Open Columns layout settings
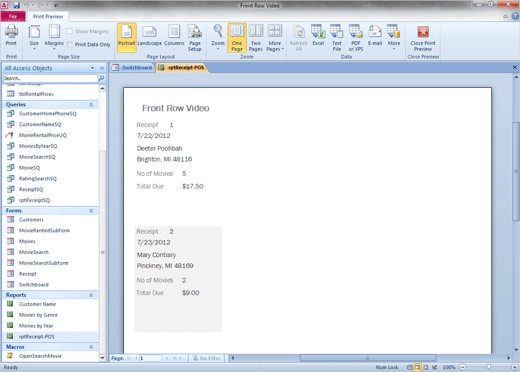 [x=174, y=36]
